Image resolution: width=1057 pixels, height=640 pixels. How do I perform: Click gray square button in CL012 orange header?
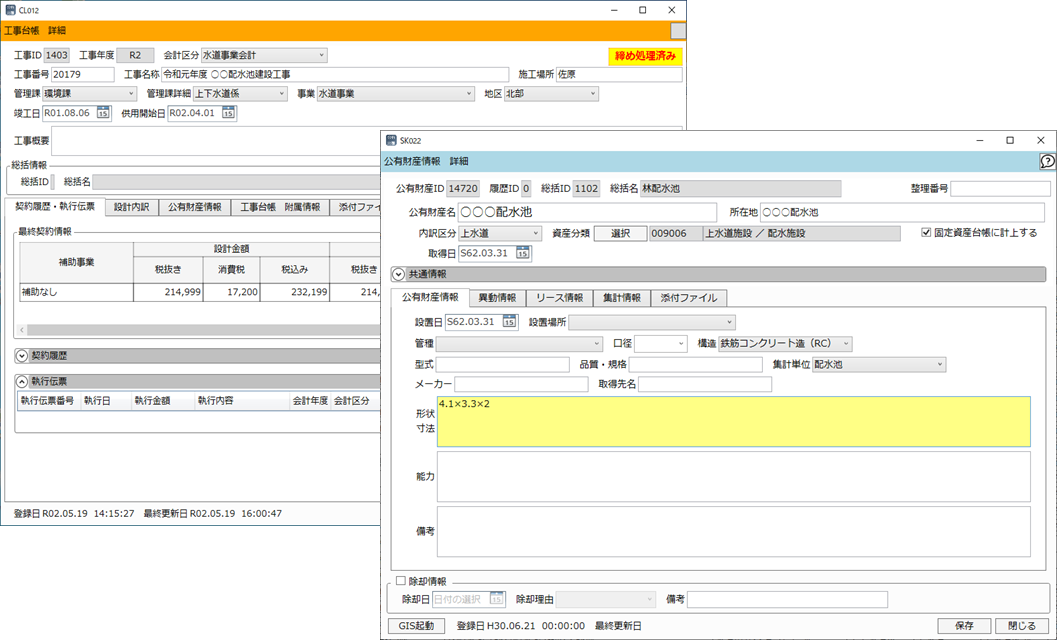tap(678, 31)
